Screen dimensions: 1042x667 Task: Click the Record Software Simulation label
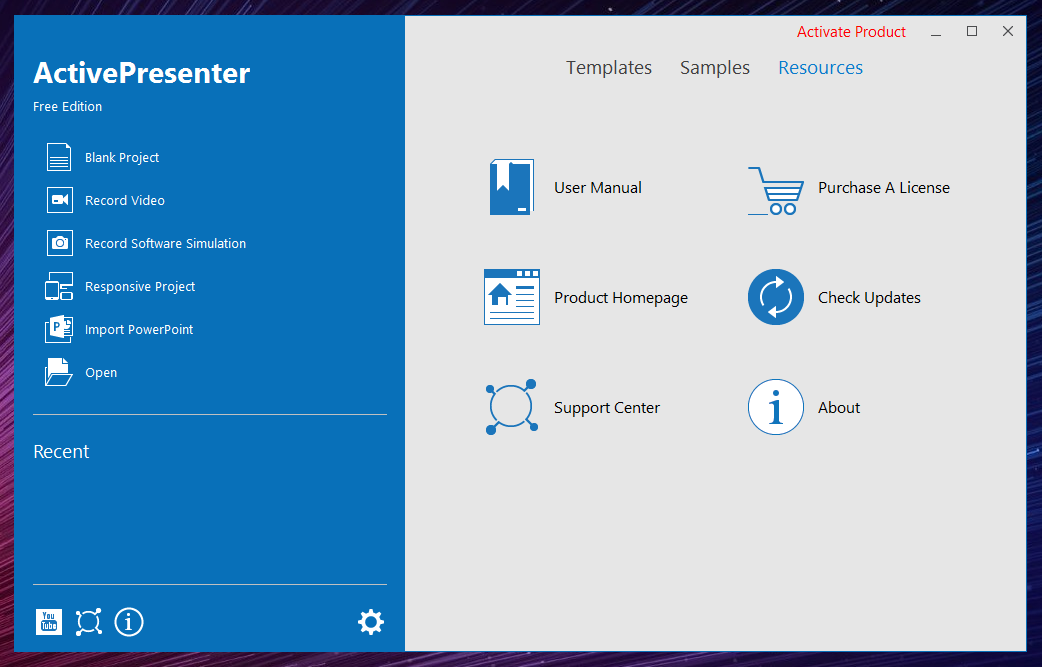(x=165, y=243)
